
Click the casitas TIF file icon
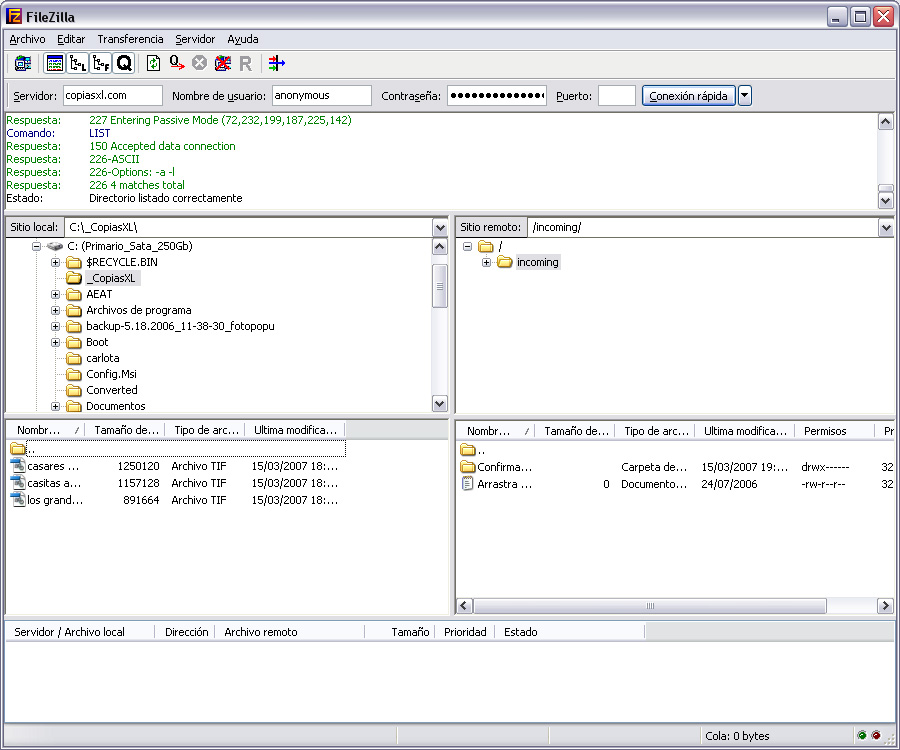(x=18, y=483)
